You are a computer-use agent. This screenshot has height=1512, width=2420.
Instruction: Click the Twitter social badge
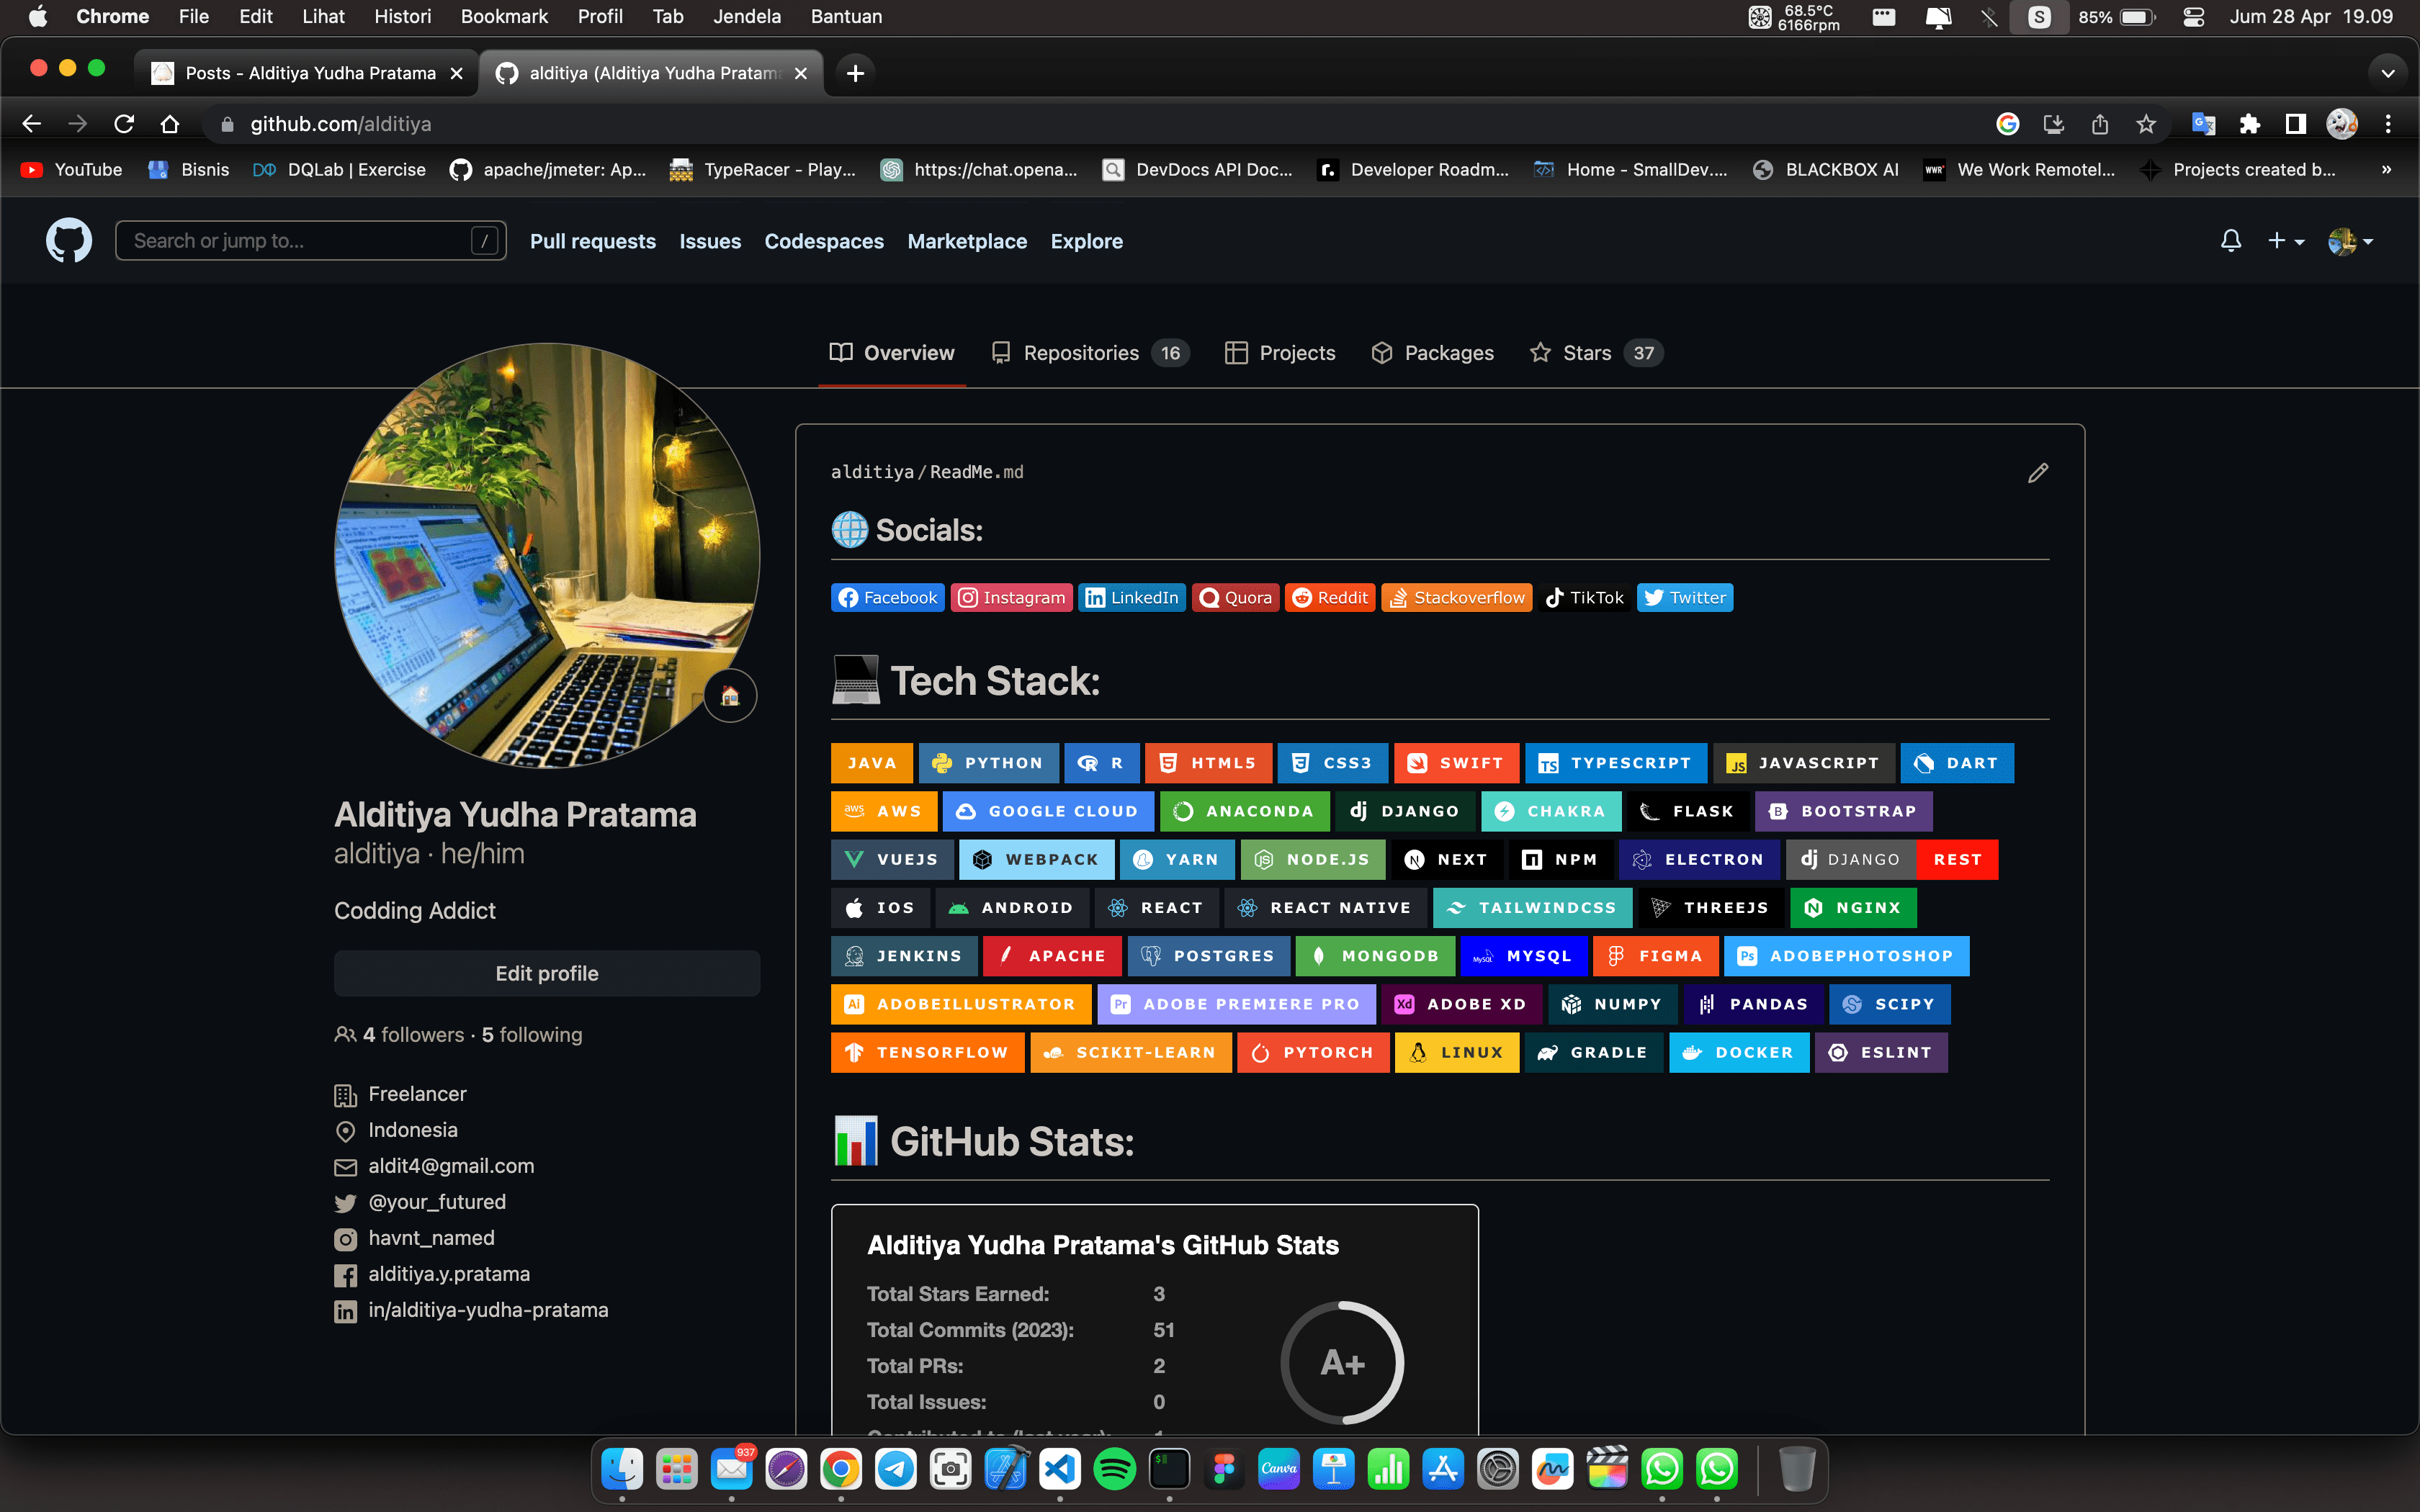1684,597
